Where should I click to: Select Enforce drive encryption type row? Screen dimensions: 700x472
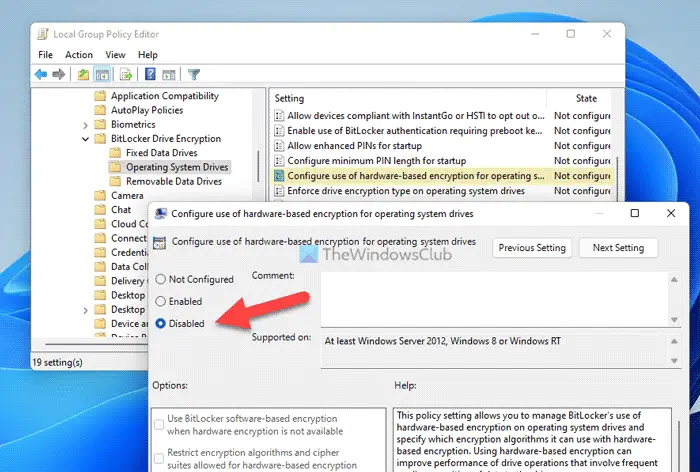pos(441,191)
